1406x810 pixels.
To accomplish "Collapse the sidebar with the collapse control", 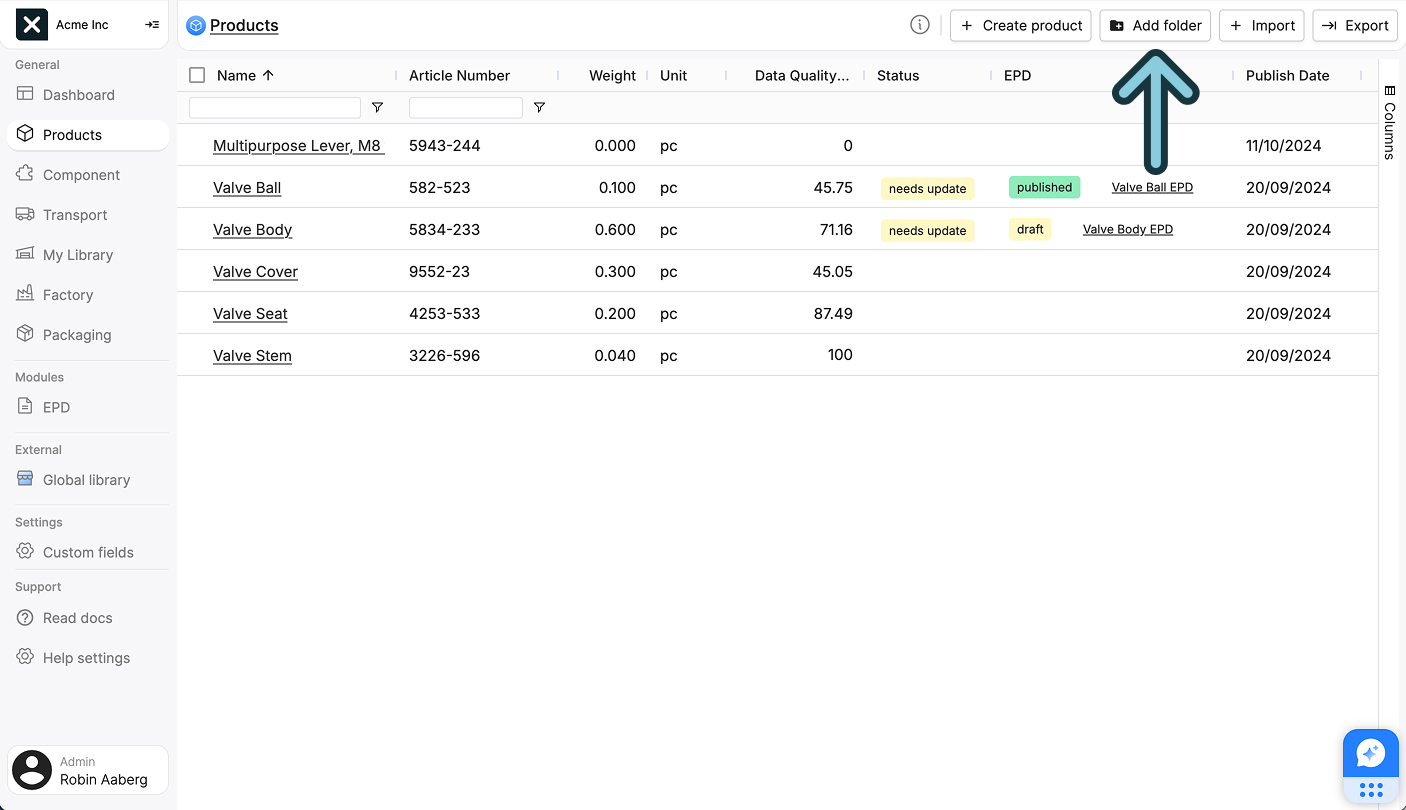I will [x=152, y=24].
